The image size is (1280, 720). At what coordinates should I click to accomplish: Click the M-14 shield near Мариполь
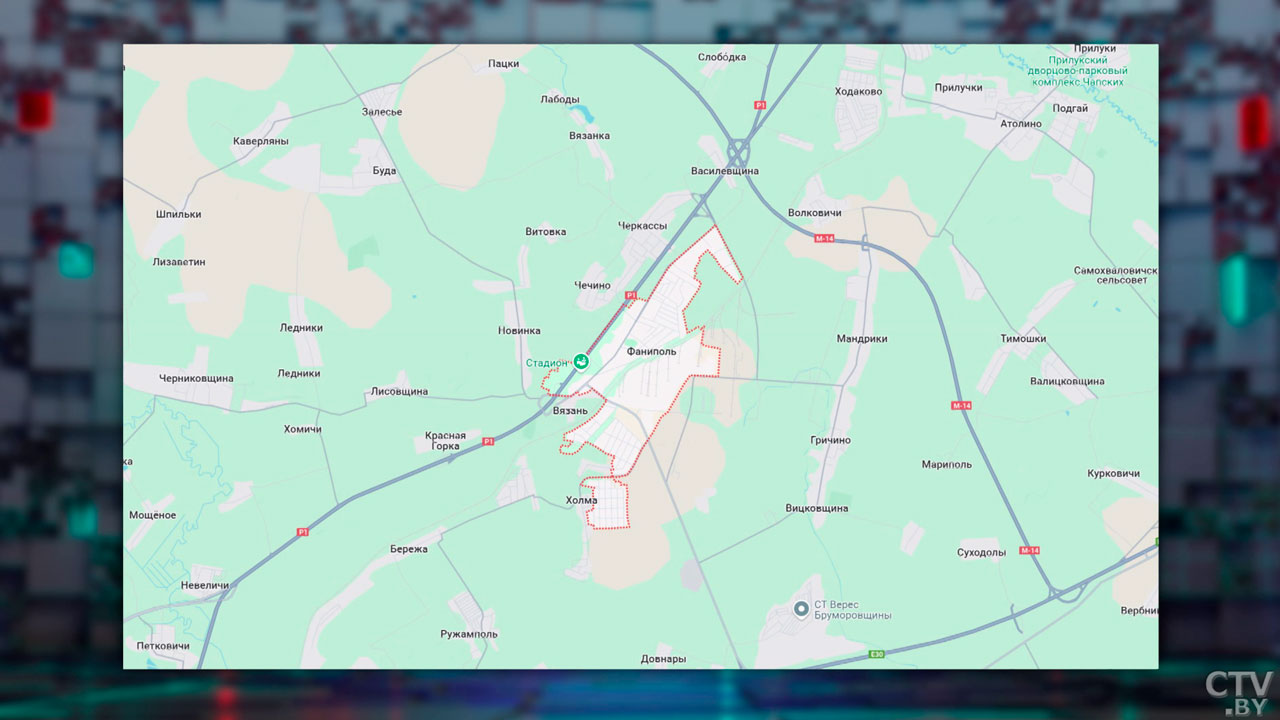961,405
